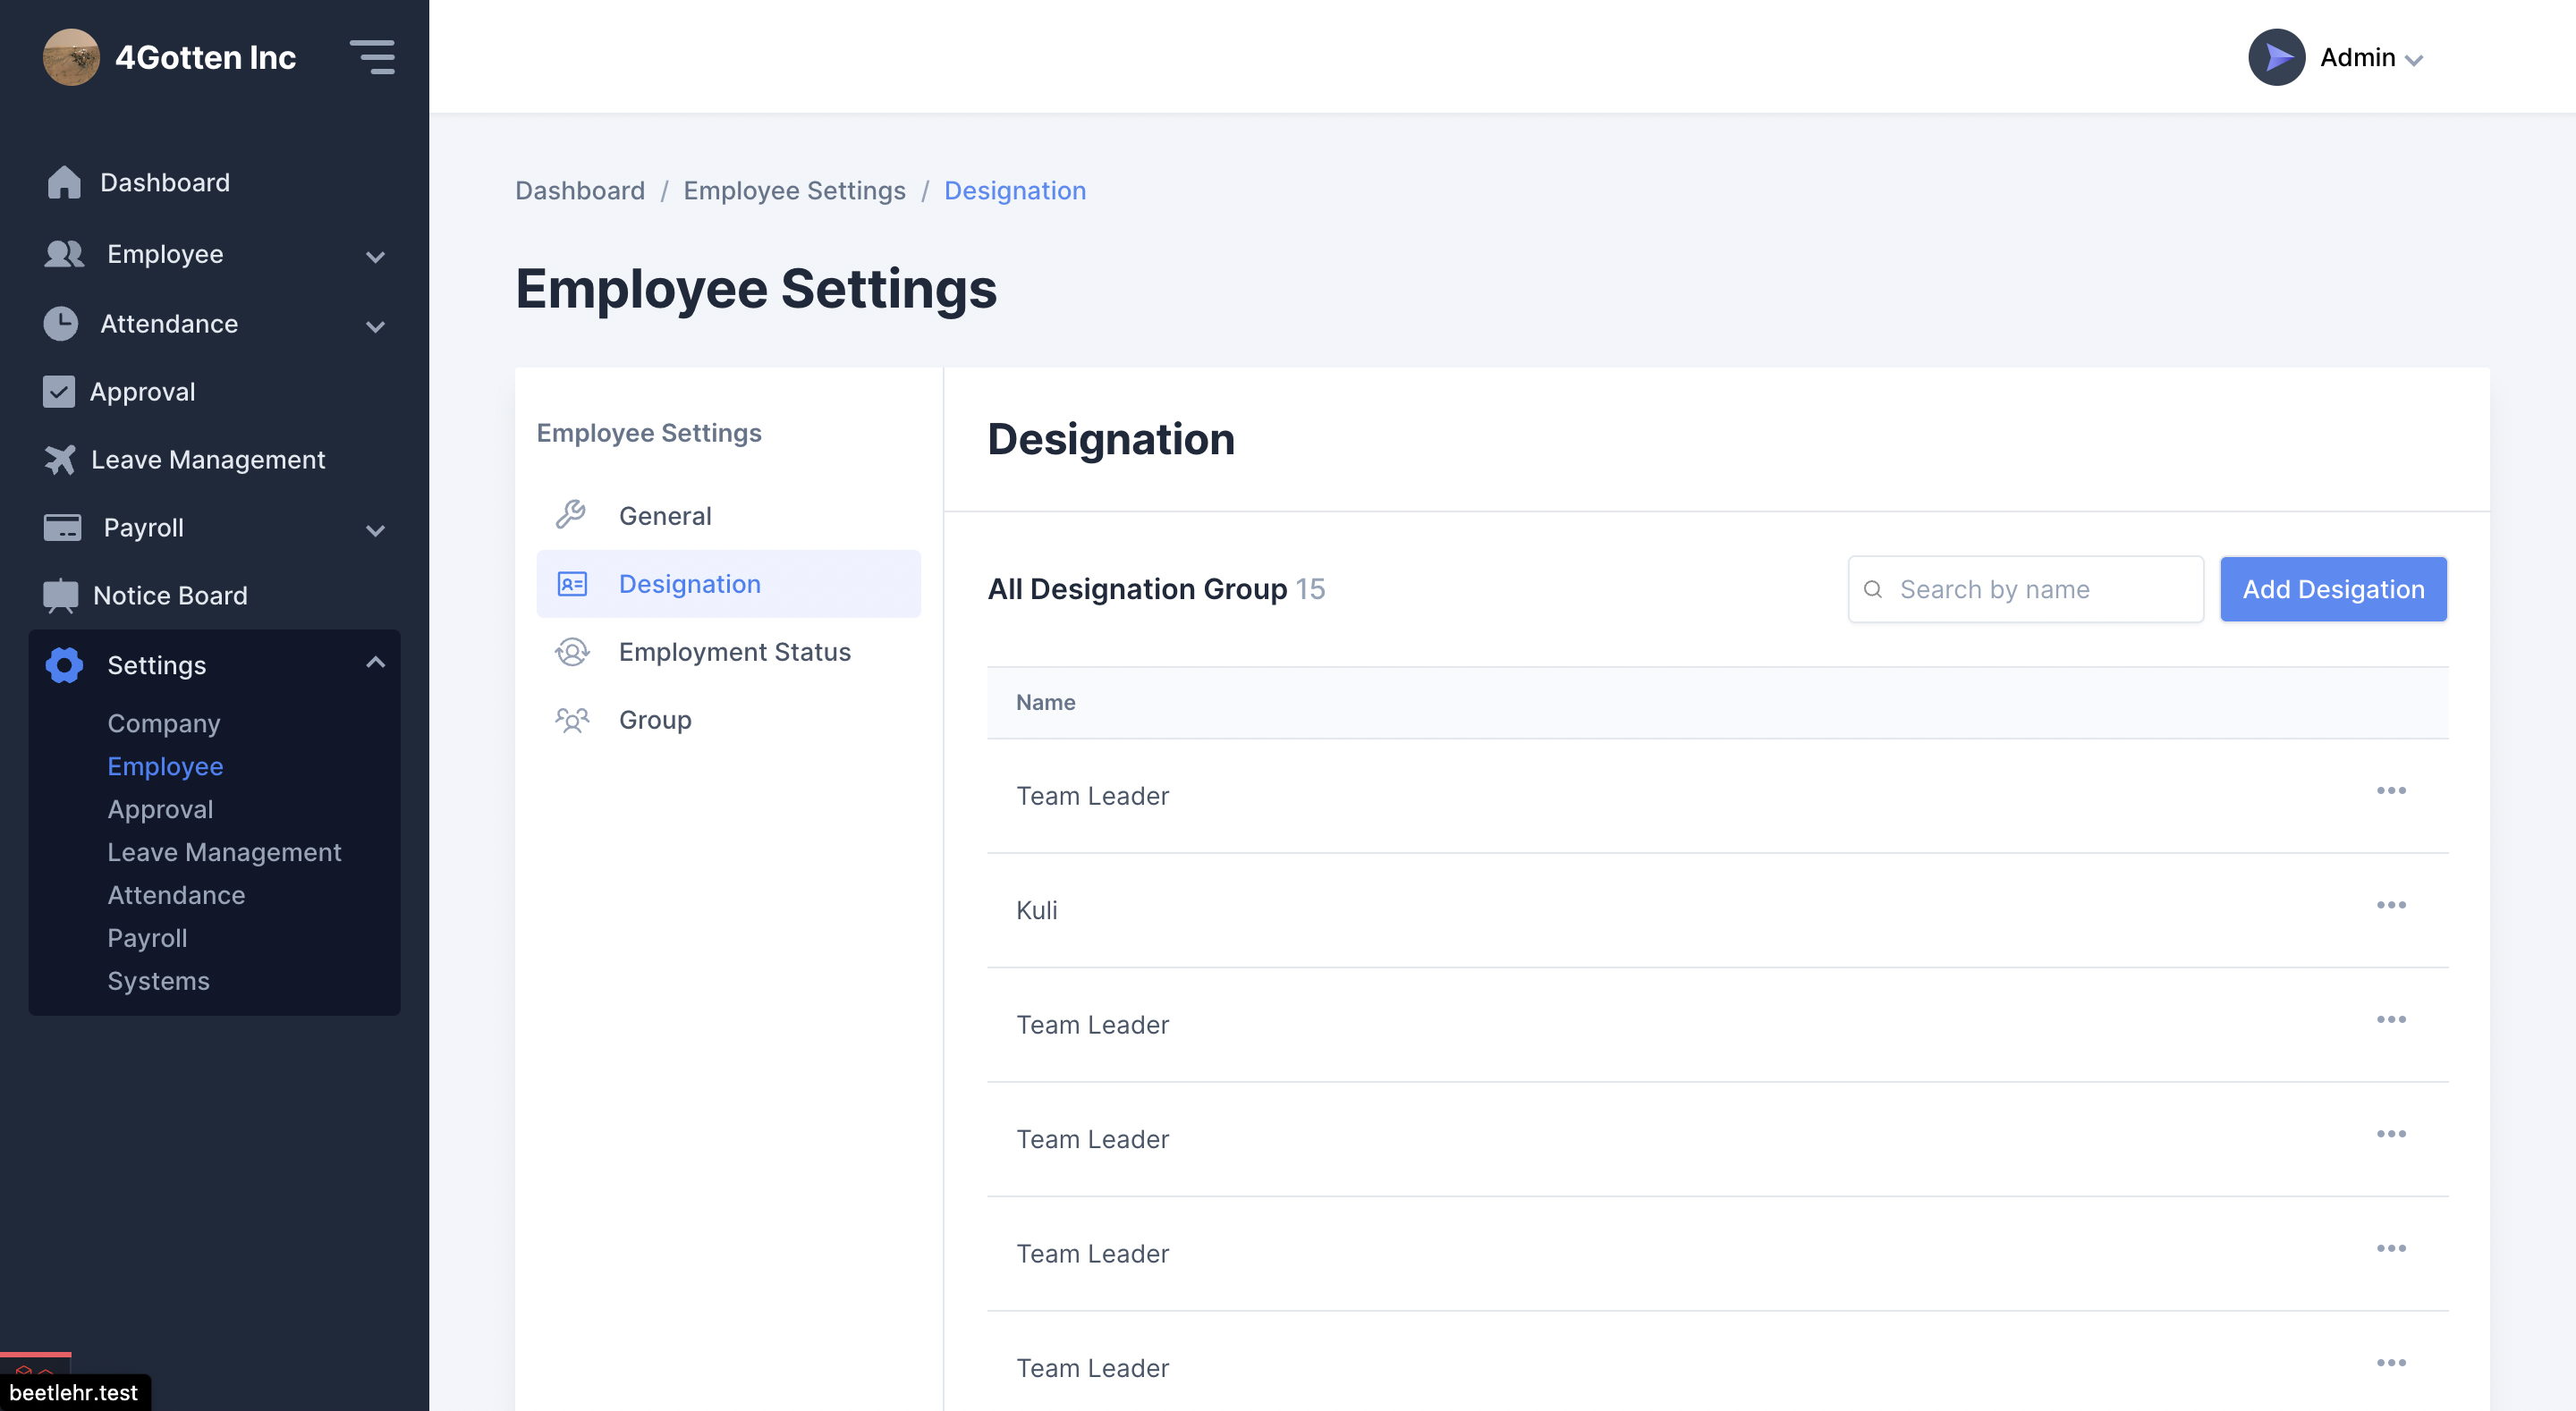The height and width of the screenshot is (1411, 2576).
Task: Switch to the General settings tab
Action: (x=728, y=515)
